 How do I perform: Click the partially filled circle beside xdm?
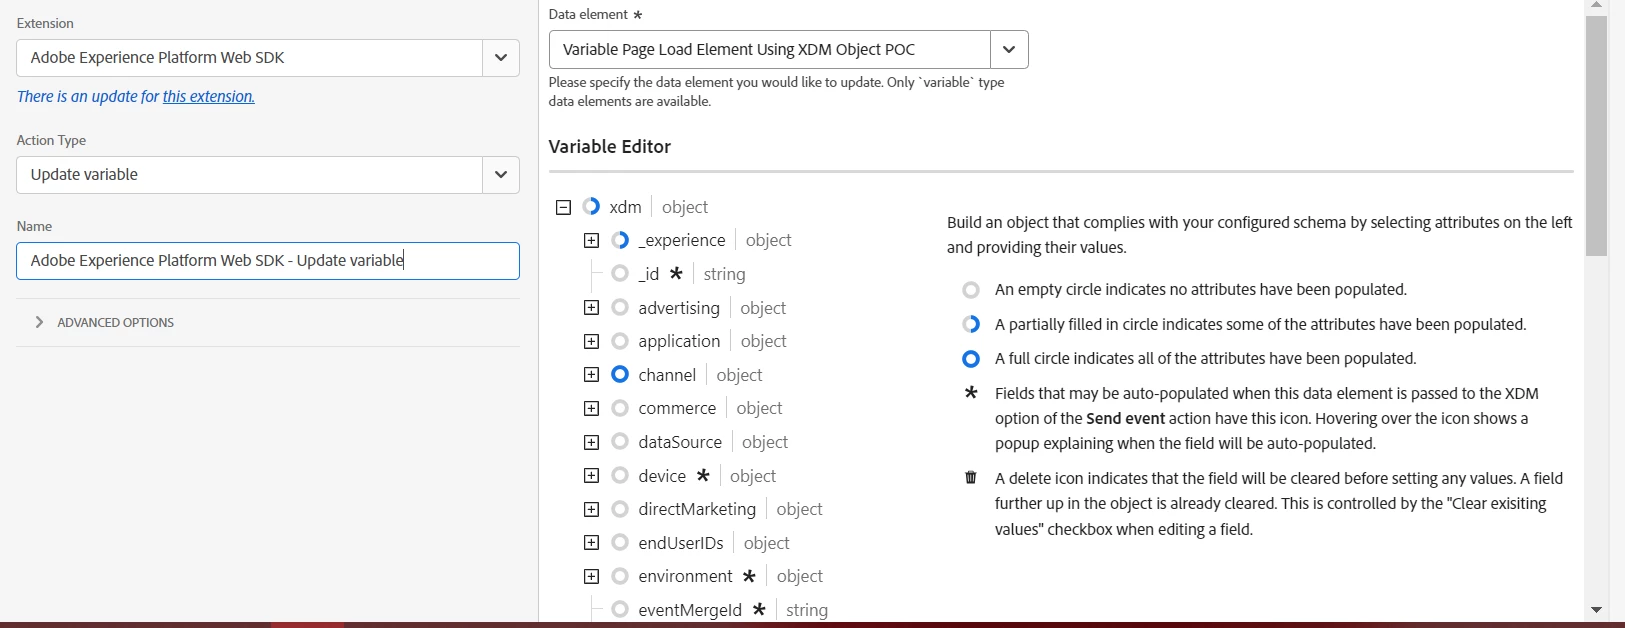pos(591,207)
